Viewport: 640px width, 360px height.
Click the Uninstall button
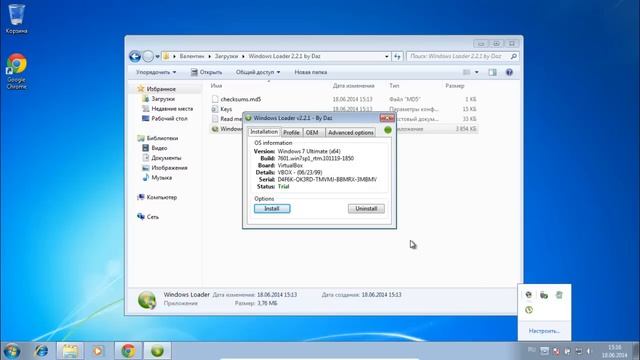[366, 209]
